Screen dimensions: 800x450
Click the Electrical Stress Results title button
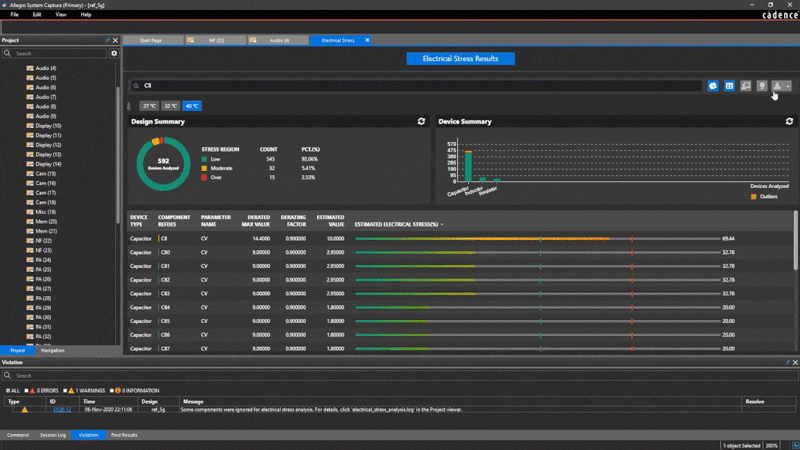pyautogui.click(x=461, y=59)
